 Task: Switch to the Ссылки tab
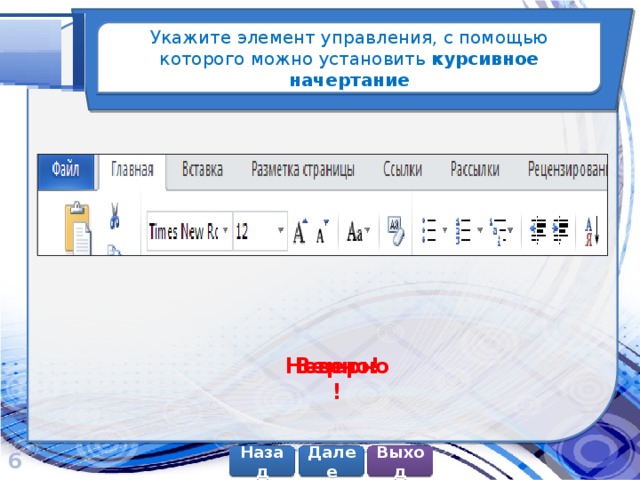(402, 169)
